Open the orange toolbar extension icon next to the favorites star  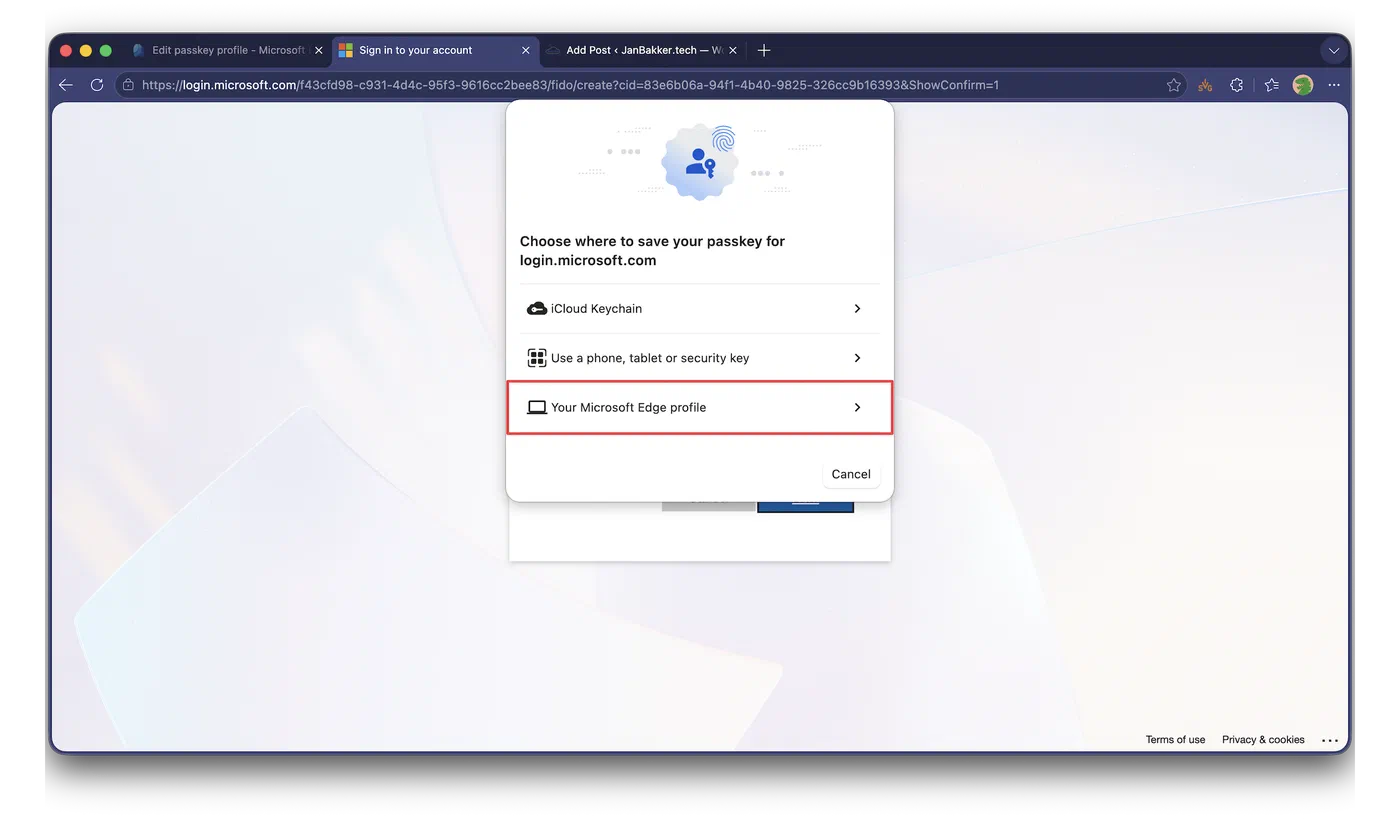pos(1205,85)
